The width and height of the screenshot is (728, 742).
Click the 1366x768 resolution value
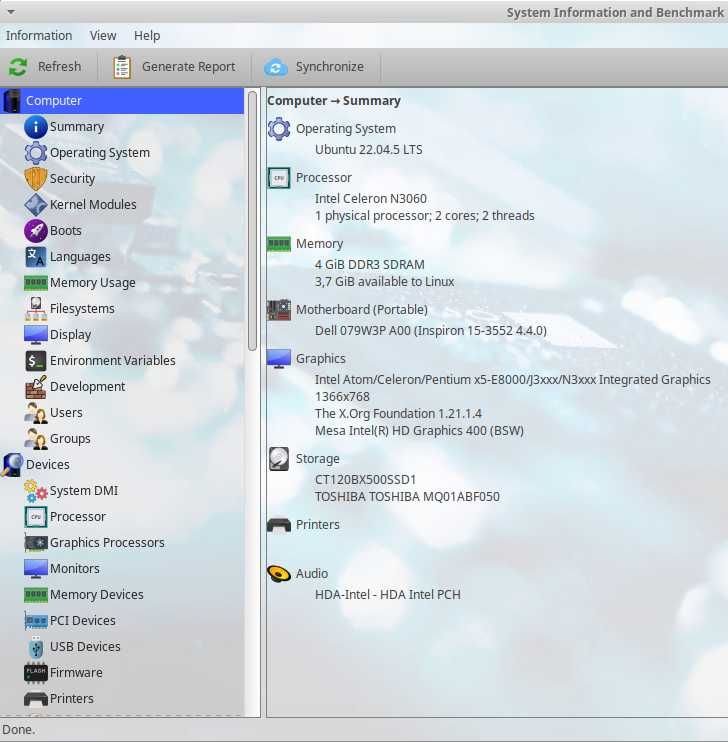point(342,397)
